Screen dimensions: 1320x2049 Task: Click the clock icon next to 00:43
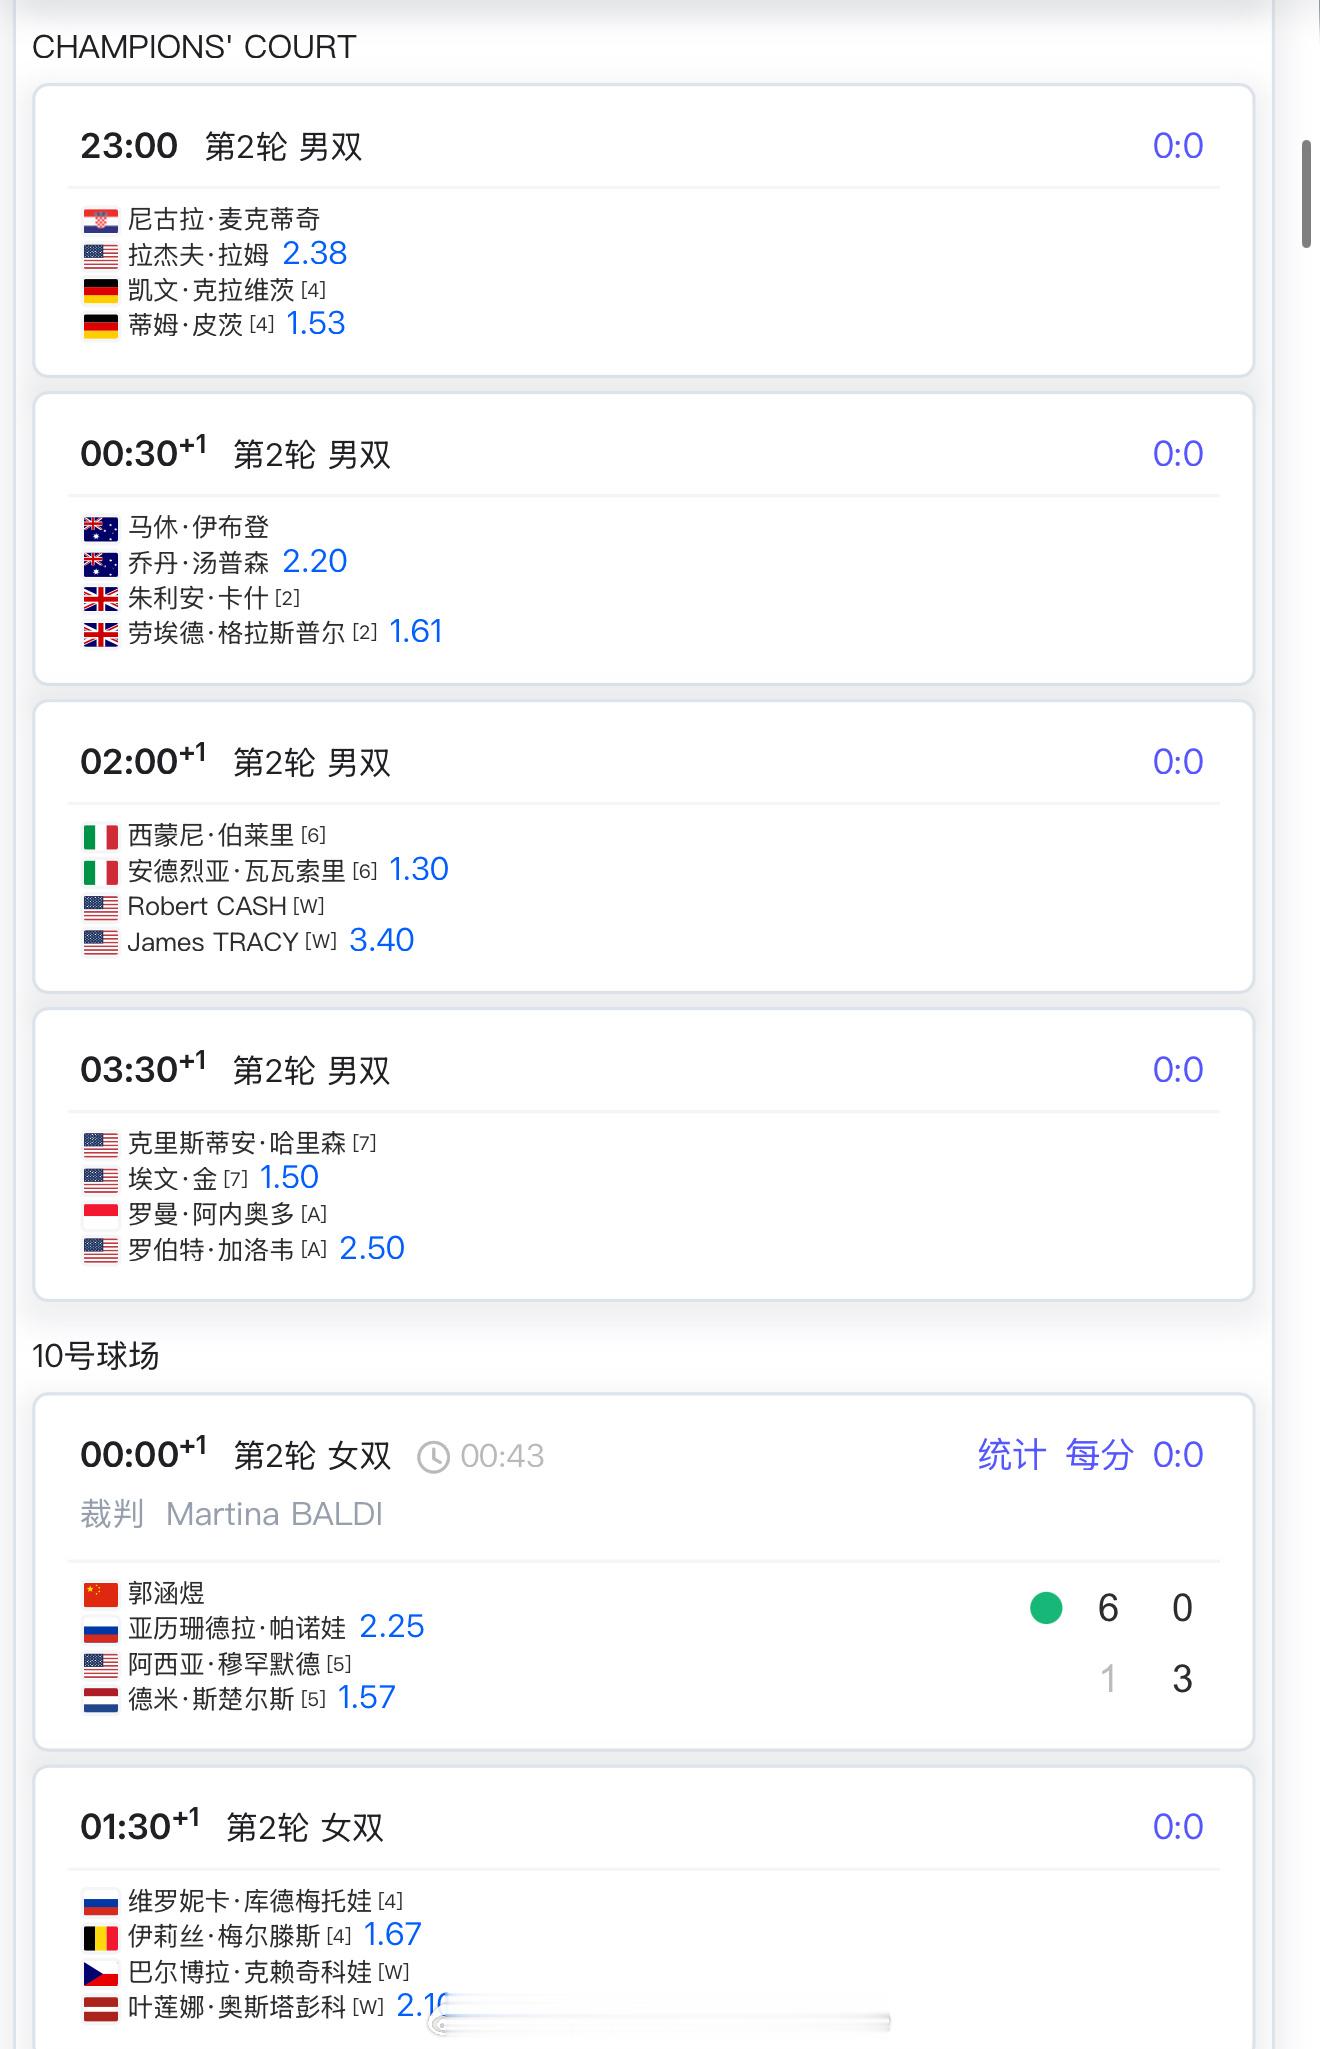coord(433,1457)
